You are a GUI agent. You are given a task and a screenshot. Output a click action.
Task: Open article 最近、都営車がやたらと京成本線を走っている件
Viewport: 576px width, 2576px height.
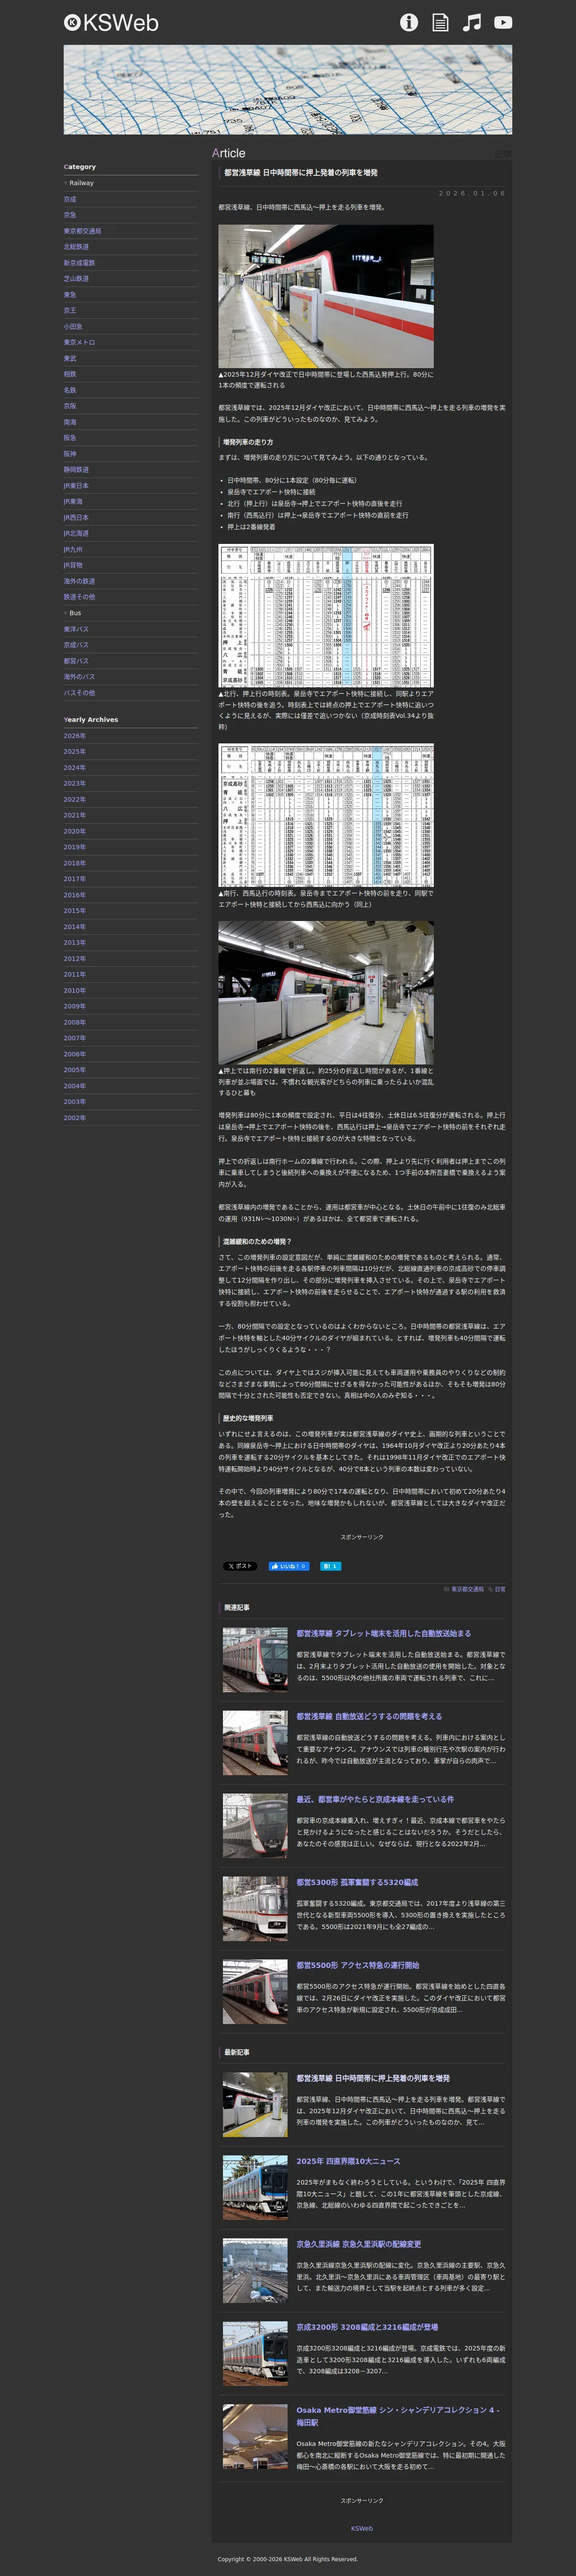375,1800
